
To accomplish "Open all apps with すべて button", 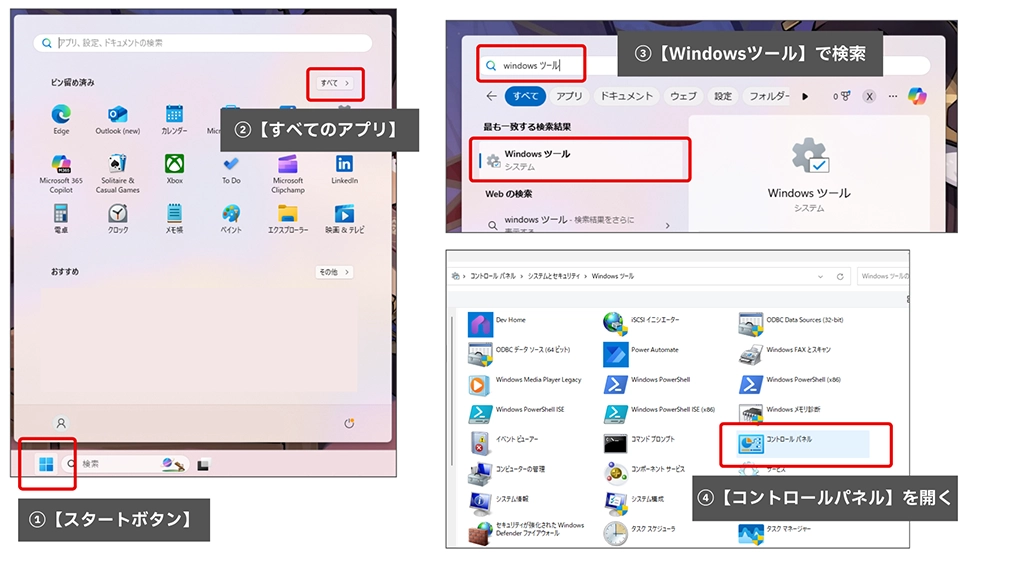I will [335, 83].
